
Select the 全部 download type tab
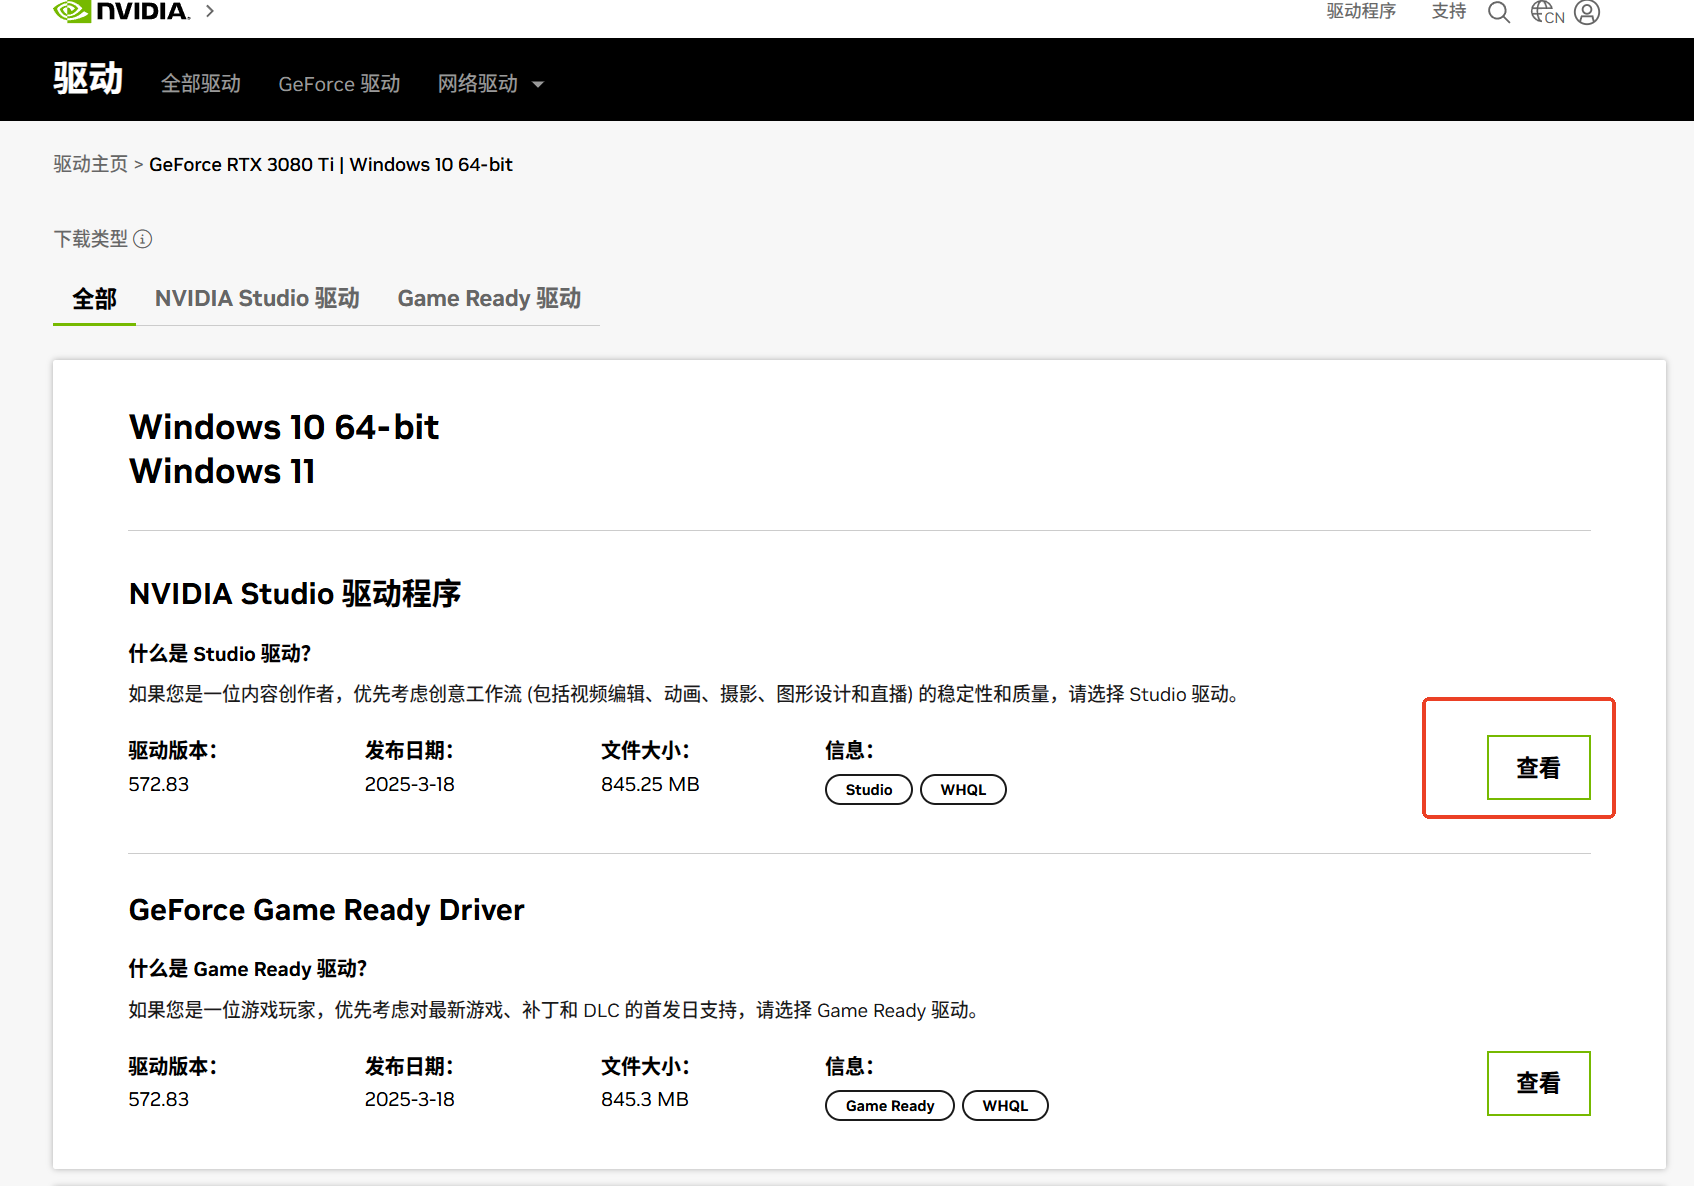[94, 299]
